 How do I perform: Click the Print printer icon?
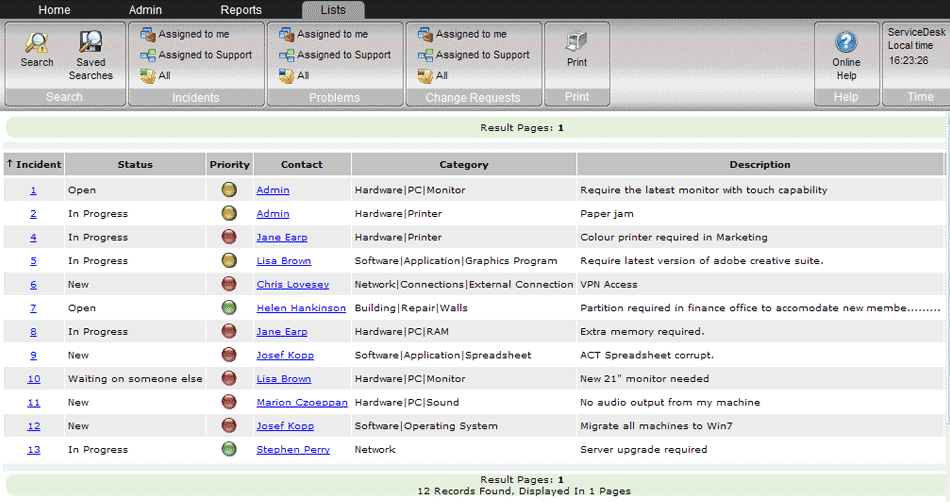[x=576, y=41]
